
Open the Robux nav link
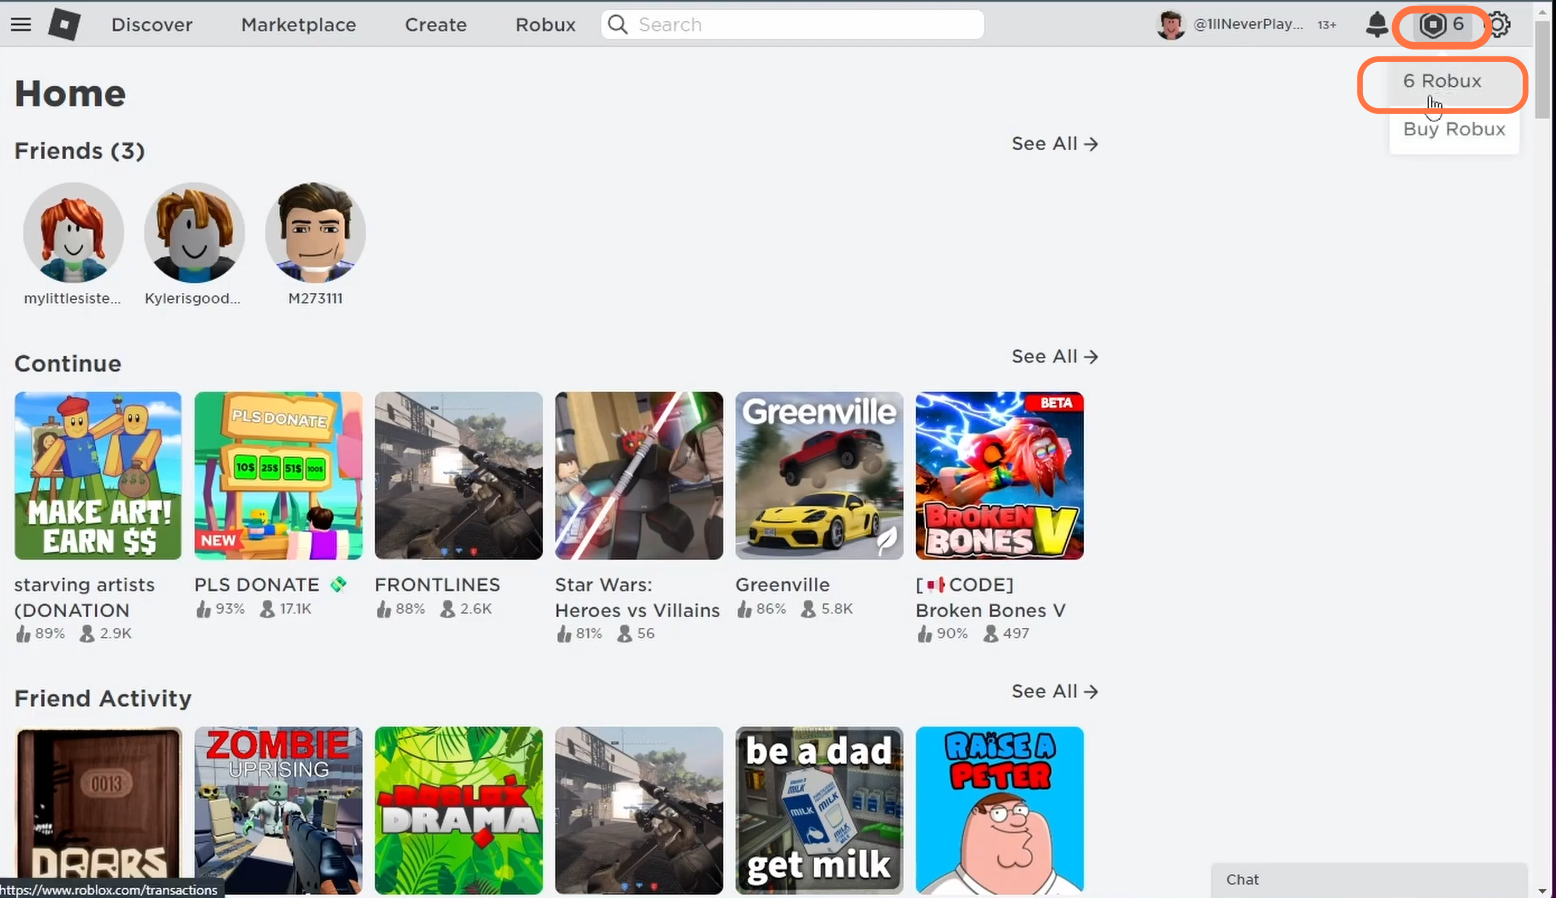tap(545, 24)
